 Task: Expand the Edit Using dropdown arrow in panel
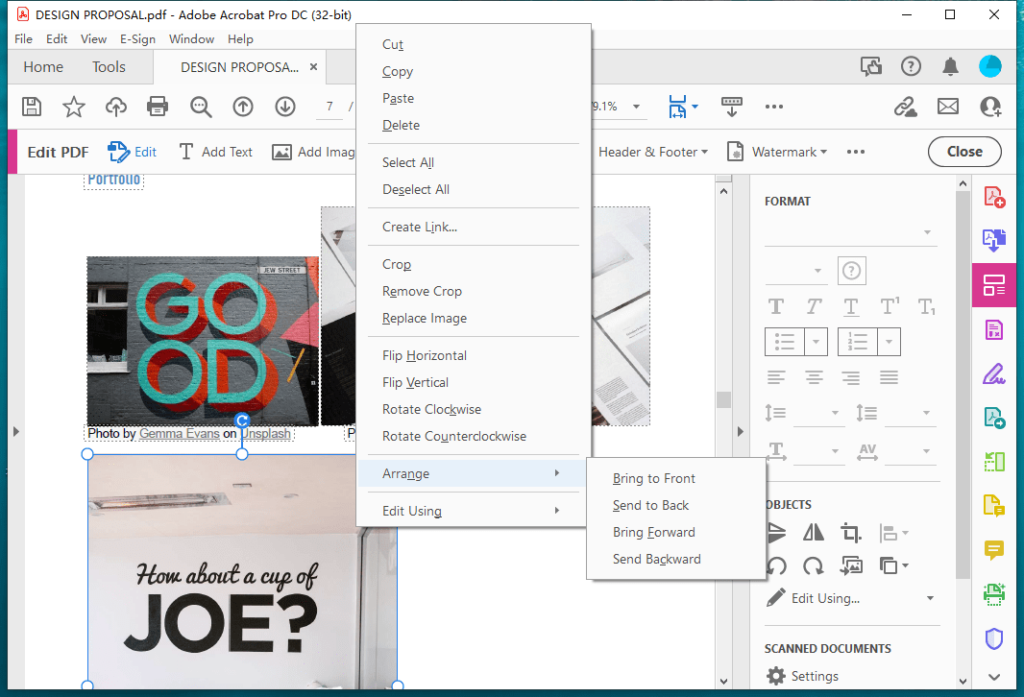pyautogui.click(x=930, y=598)
